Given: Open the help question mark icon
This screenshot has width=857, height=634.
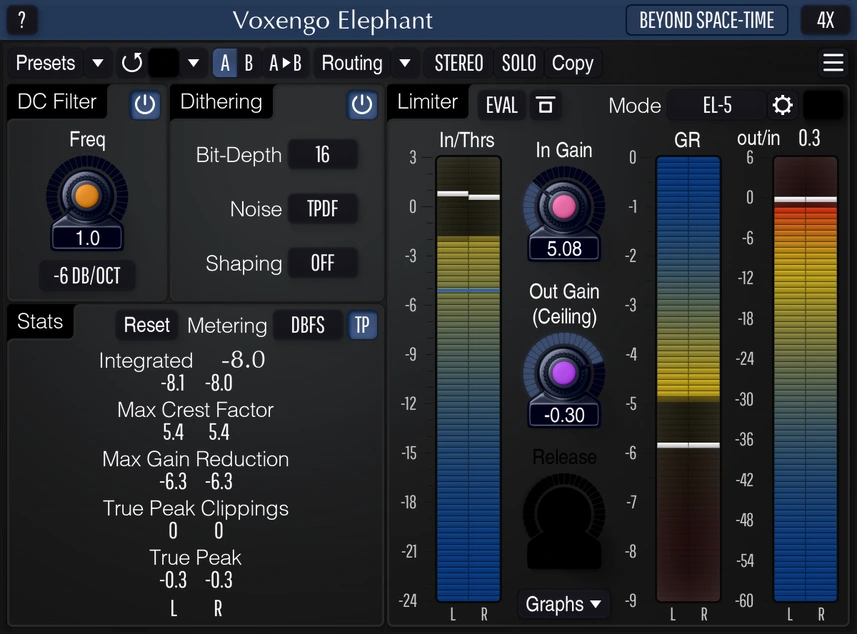Looking at the screenshot, I should tap(21, 20).
